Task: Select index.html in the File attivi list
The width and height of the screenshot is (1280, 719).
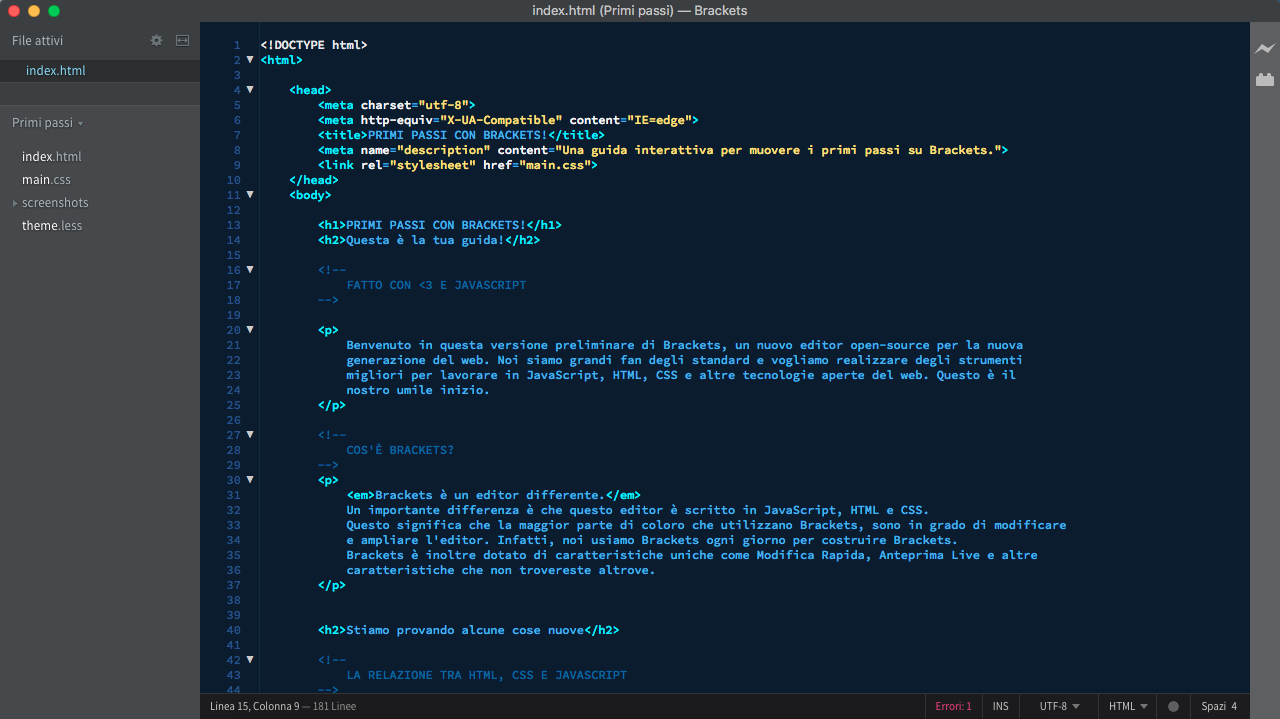Action: (56, 71)
